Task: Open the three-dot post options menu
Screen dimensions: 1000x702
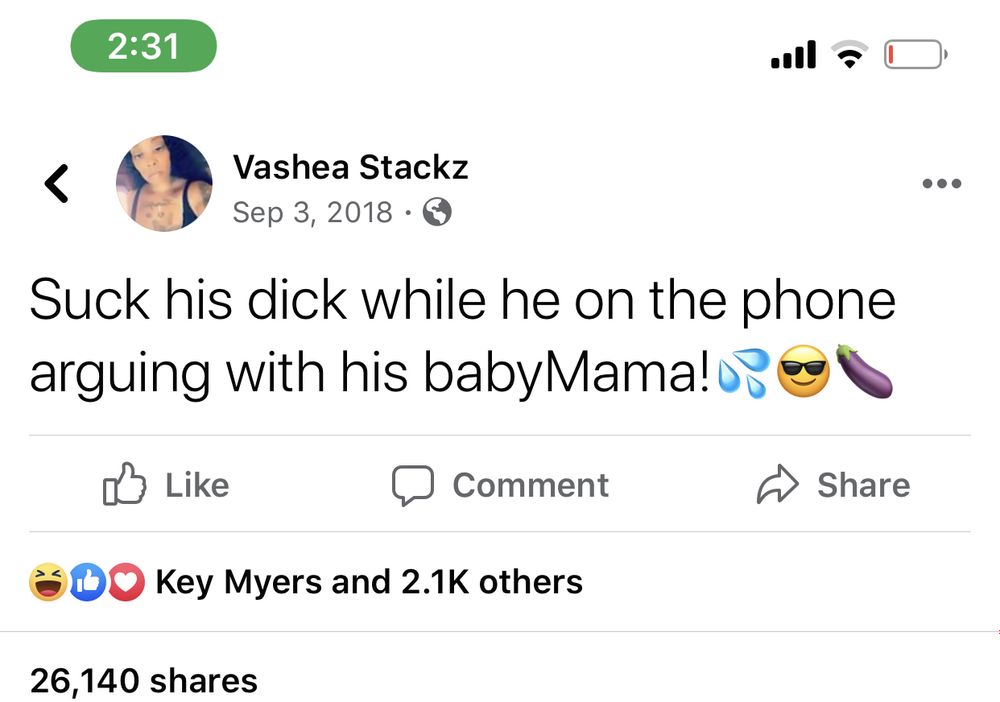Action: (941, 184)
